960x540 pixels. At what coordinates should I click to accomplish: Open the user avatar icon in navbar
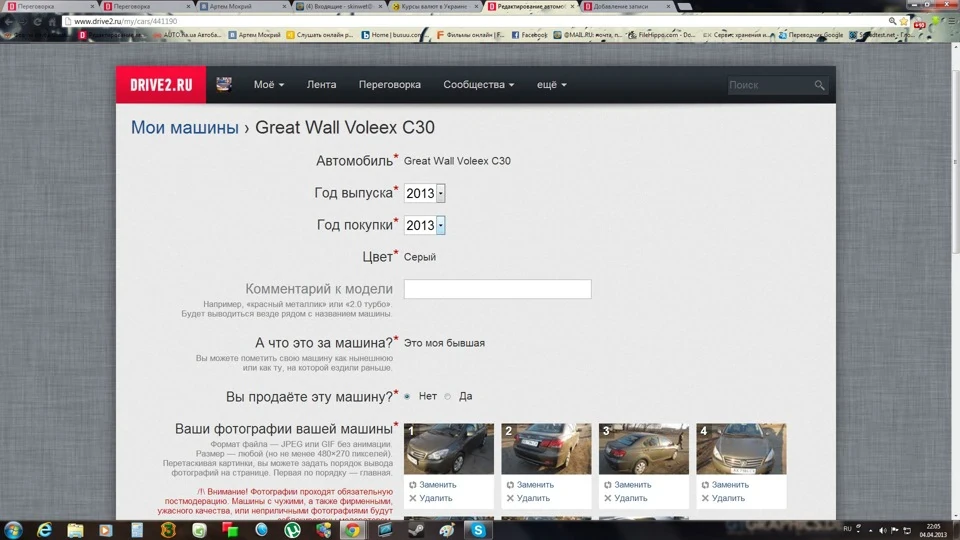tap(224, 84)
